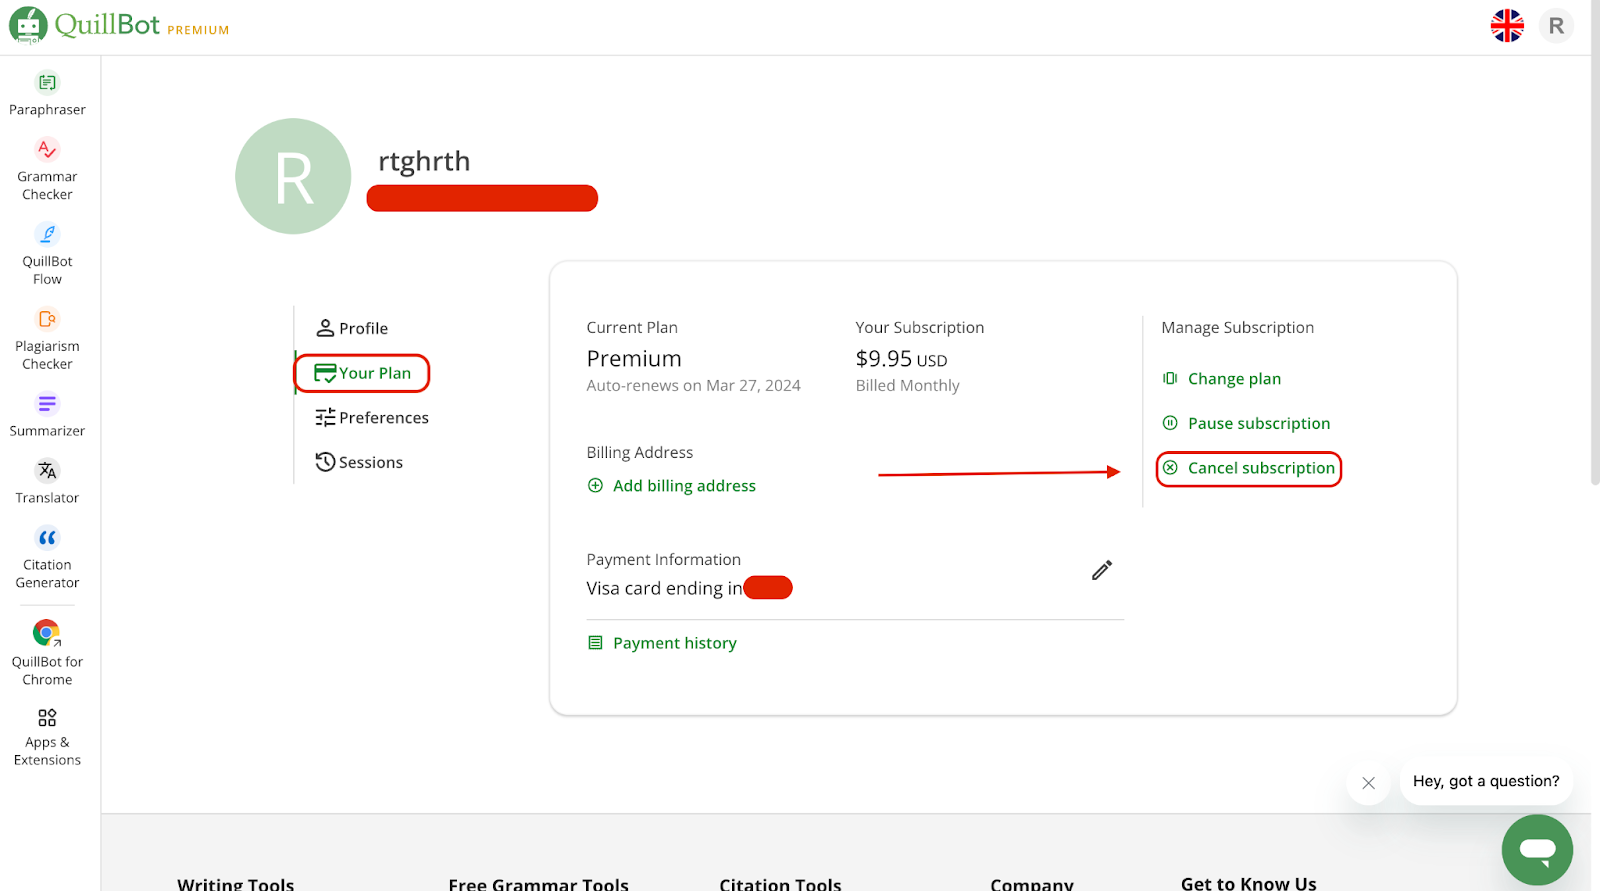Click the 'Get to Know Us' footer heading
This screenshot has height=891, width=1600.
coord(1249,883)
